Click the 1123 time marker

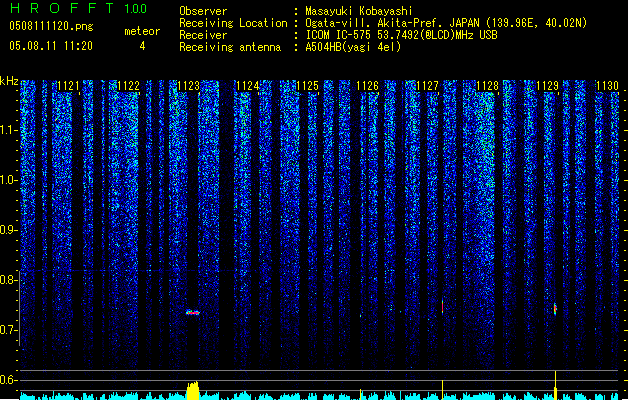pos(188,86)
